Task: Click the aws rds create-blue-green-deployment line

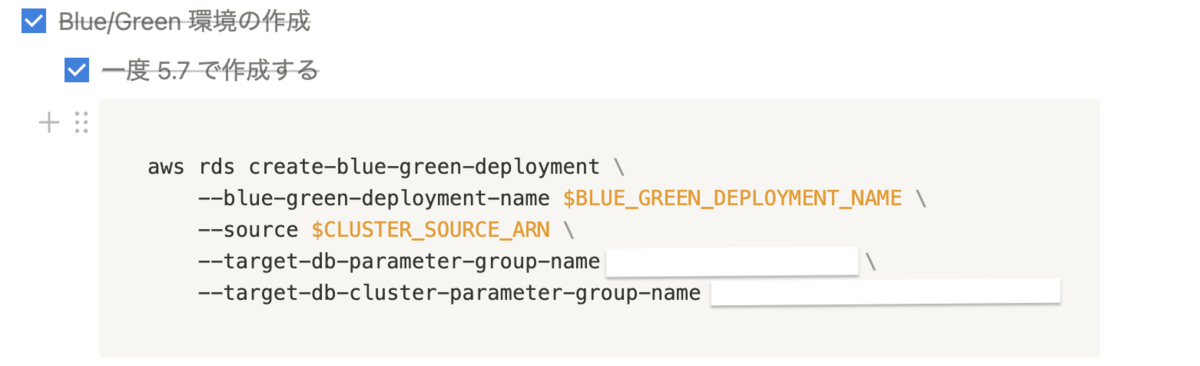Action: point(386,166)
